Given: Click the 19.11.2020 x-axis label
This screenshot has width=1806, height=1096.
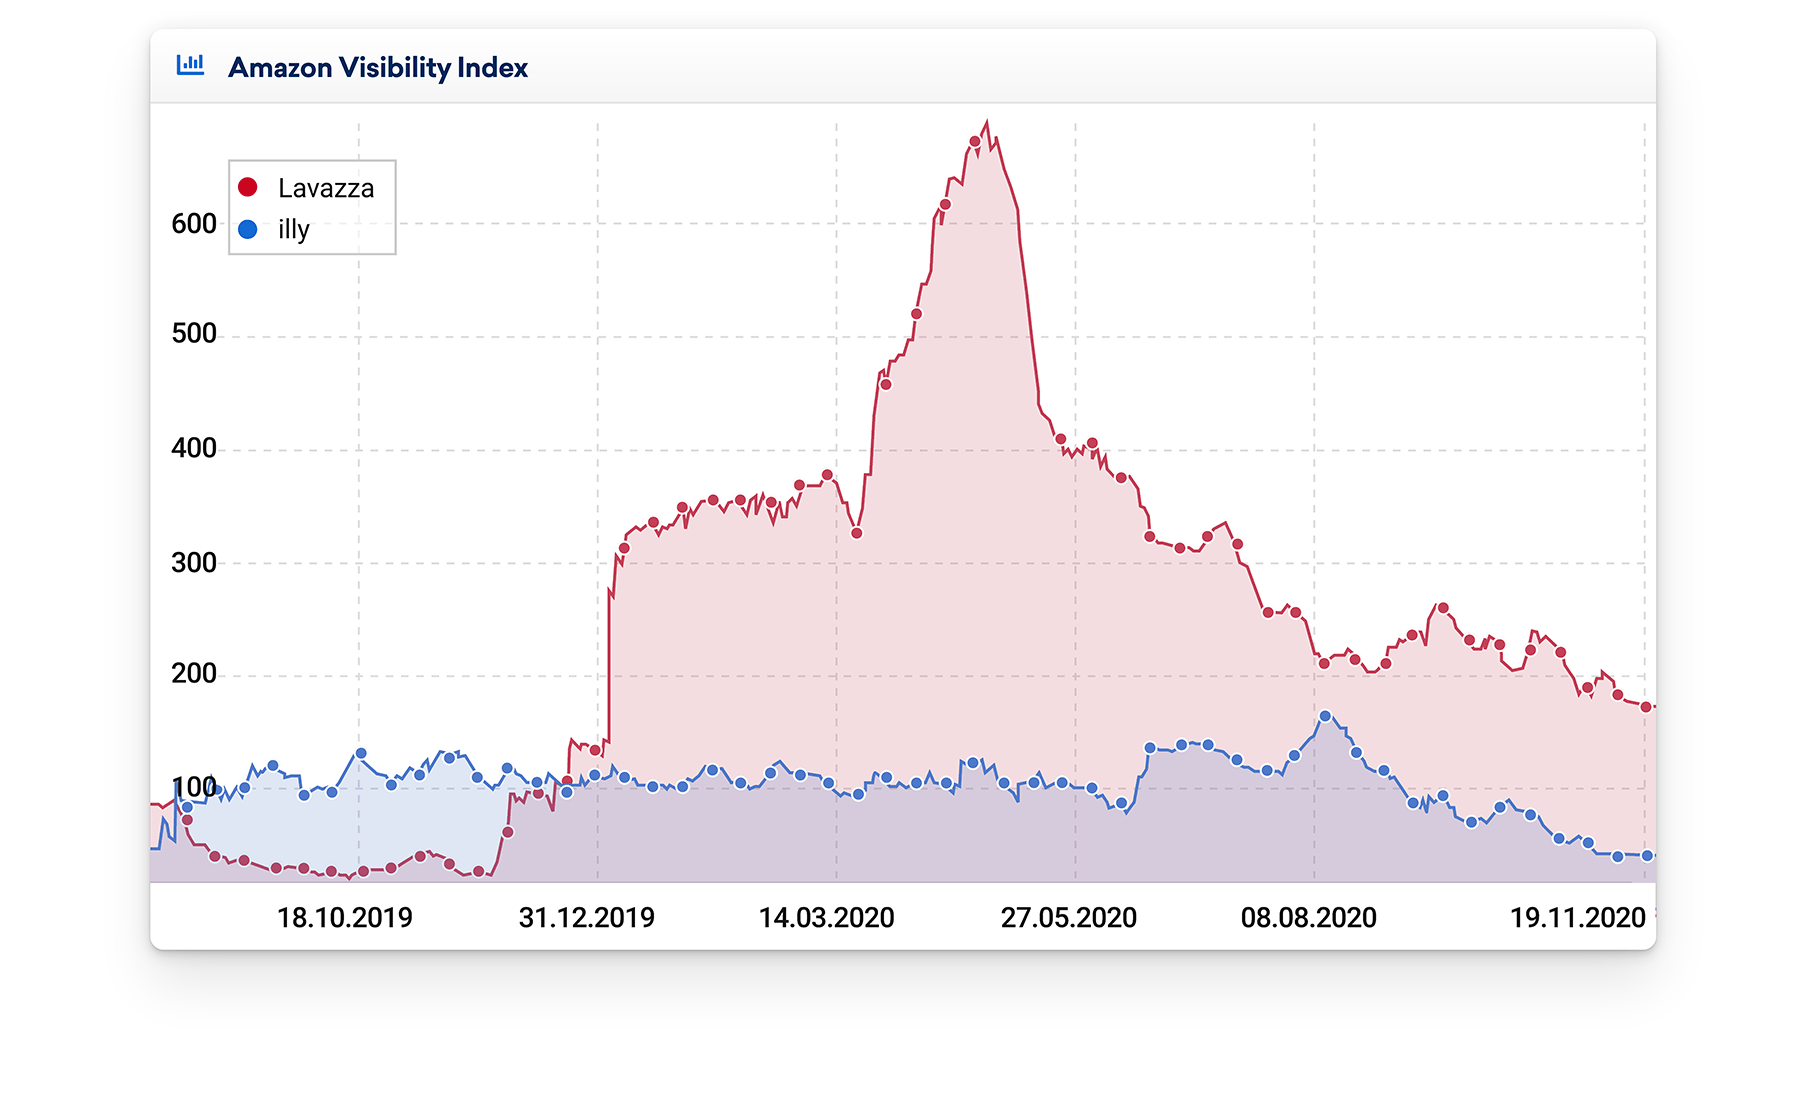Looking at the screenshot, I should tap(1577, 917).
